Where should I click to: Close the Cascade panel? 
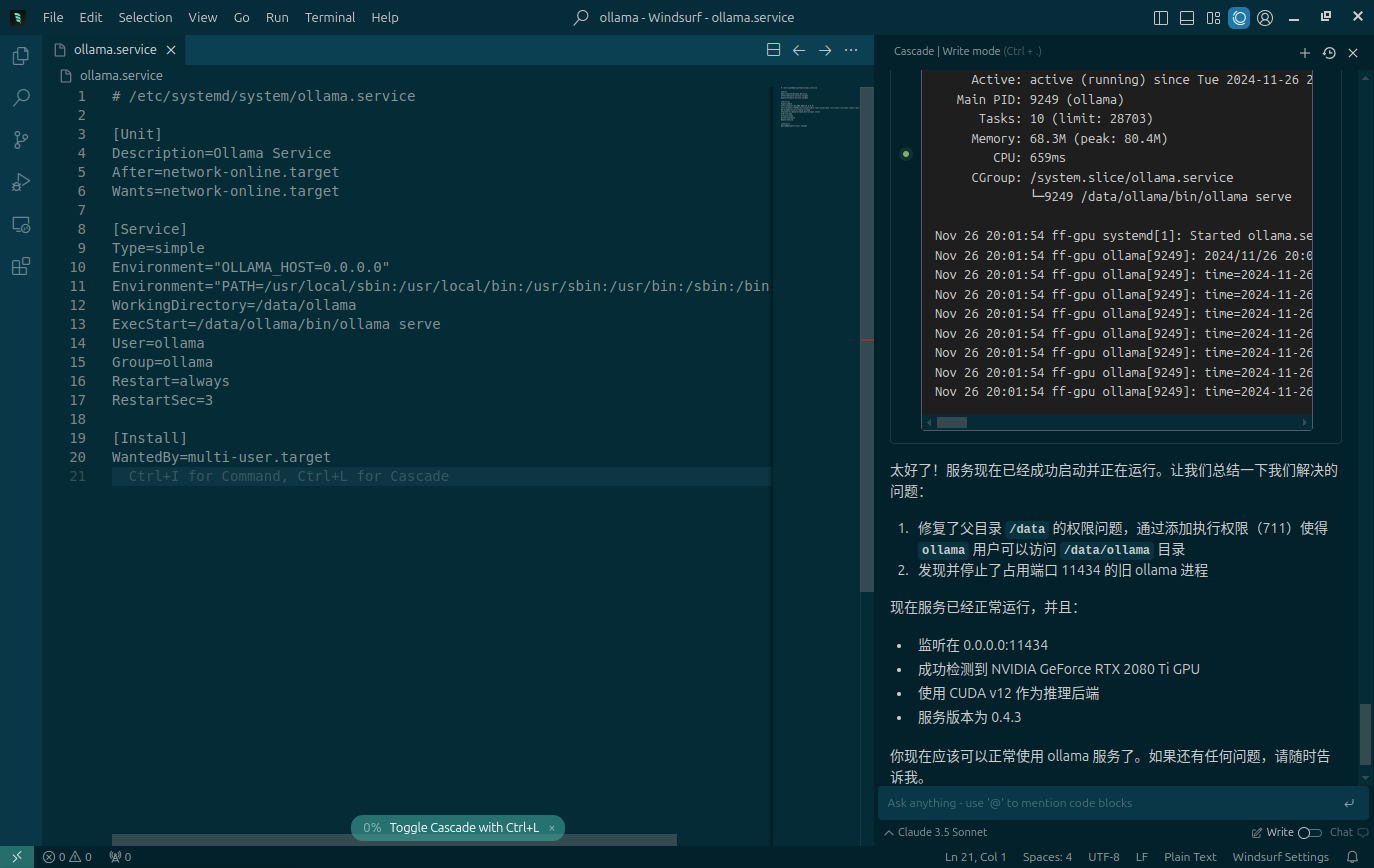(x=1353, y=52)
